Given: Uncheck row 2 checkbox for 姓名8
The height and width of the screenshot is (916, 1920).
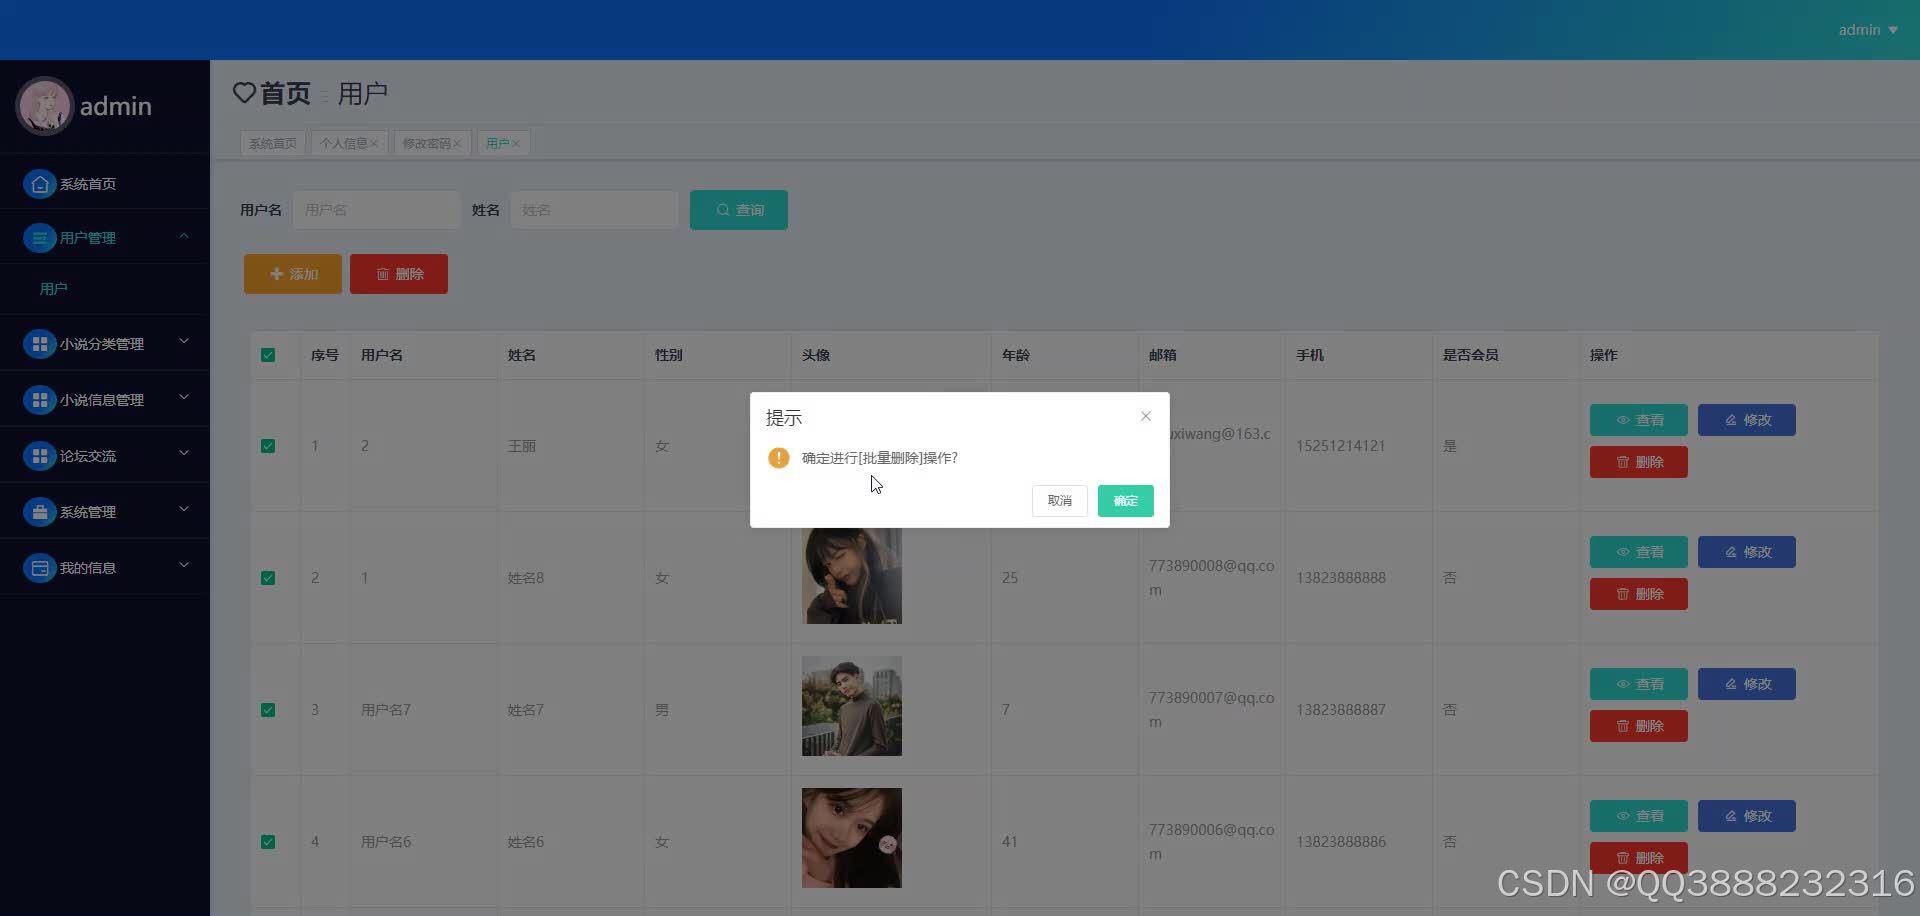Looking at the screenshot, I should (268, 578).
